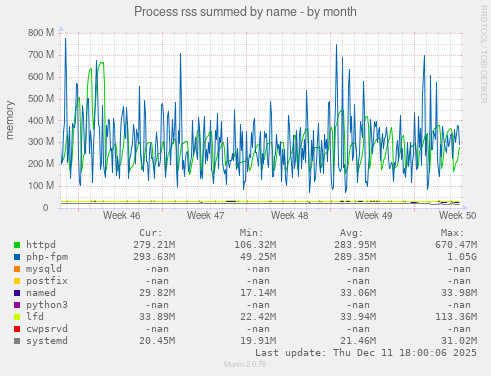
Task: Click the httpd green legend swatch
Action: [x=17, y=245]
